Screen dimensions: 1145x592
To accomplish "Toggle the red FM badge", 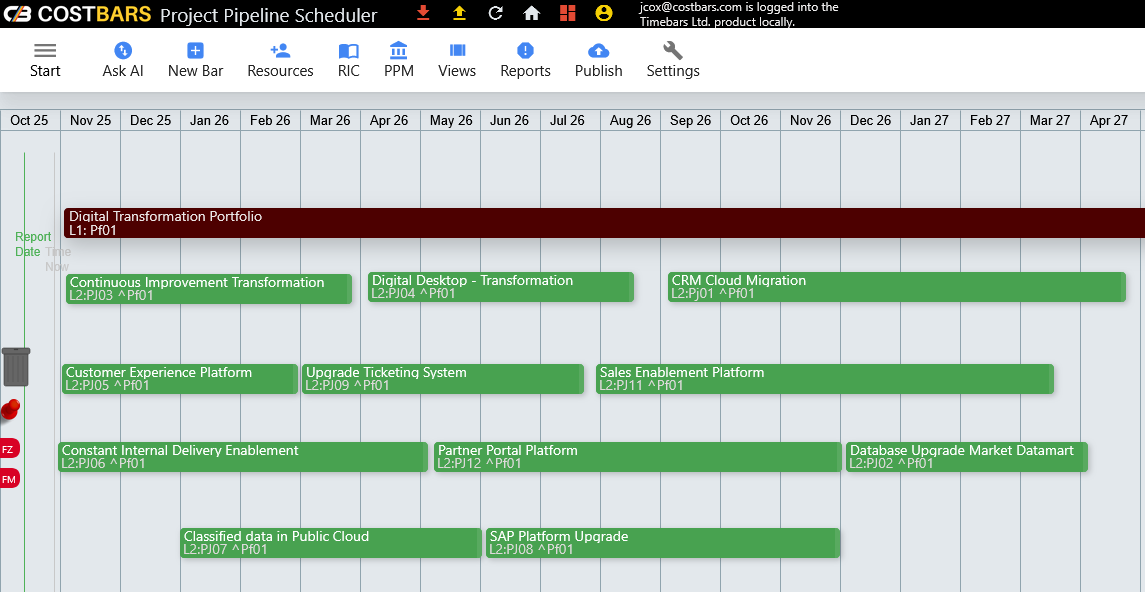I will pyautogui.click(x=9, y=479).
